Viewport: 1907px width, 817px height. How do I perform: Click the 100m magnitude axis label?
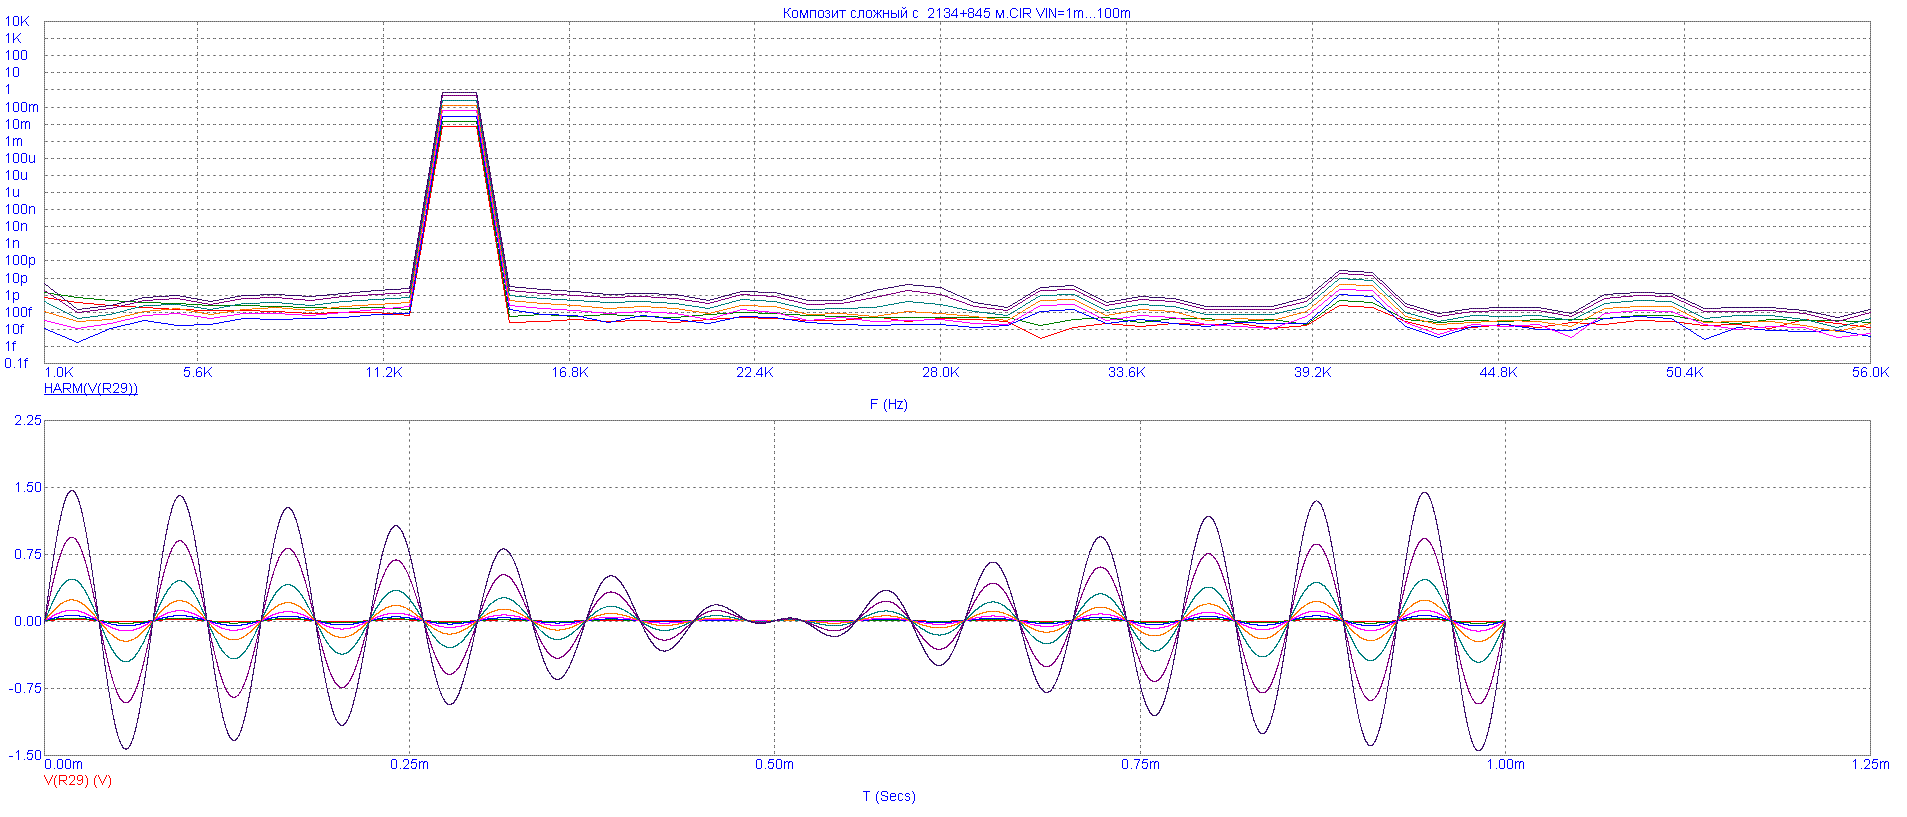(x=22, y=107)
